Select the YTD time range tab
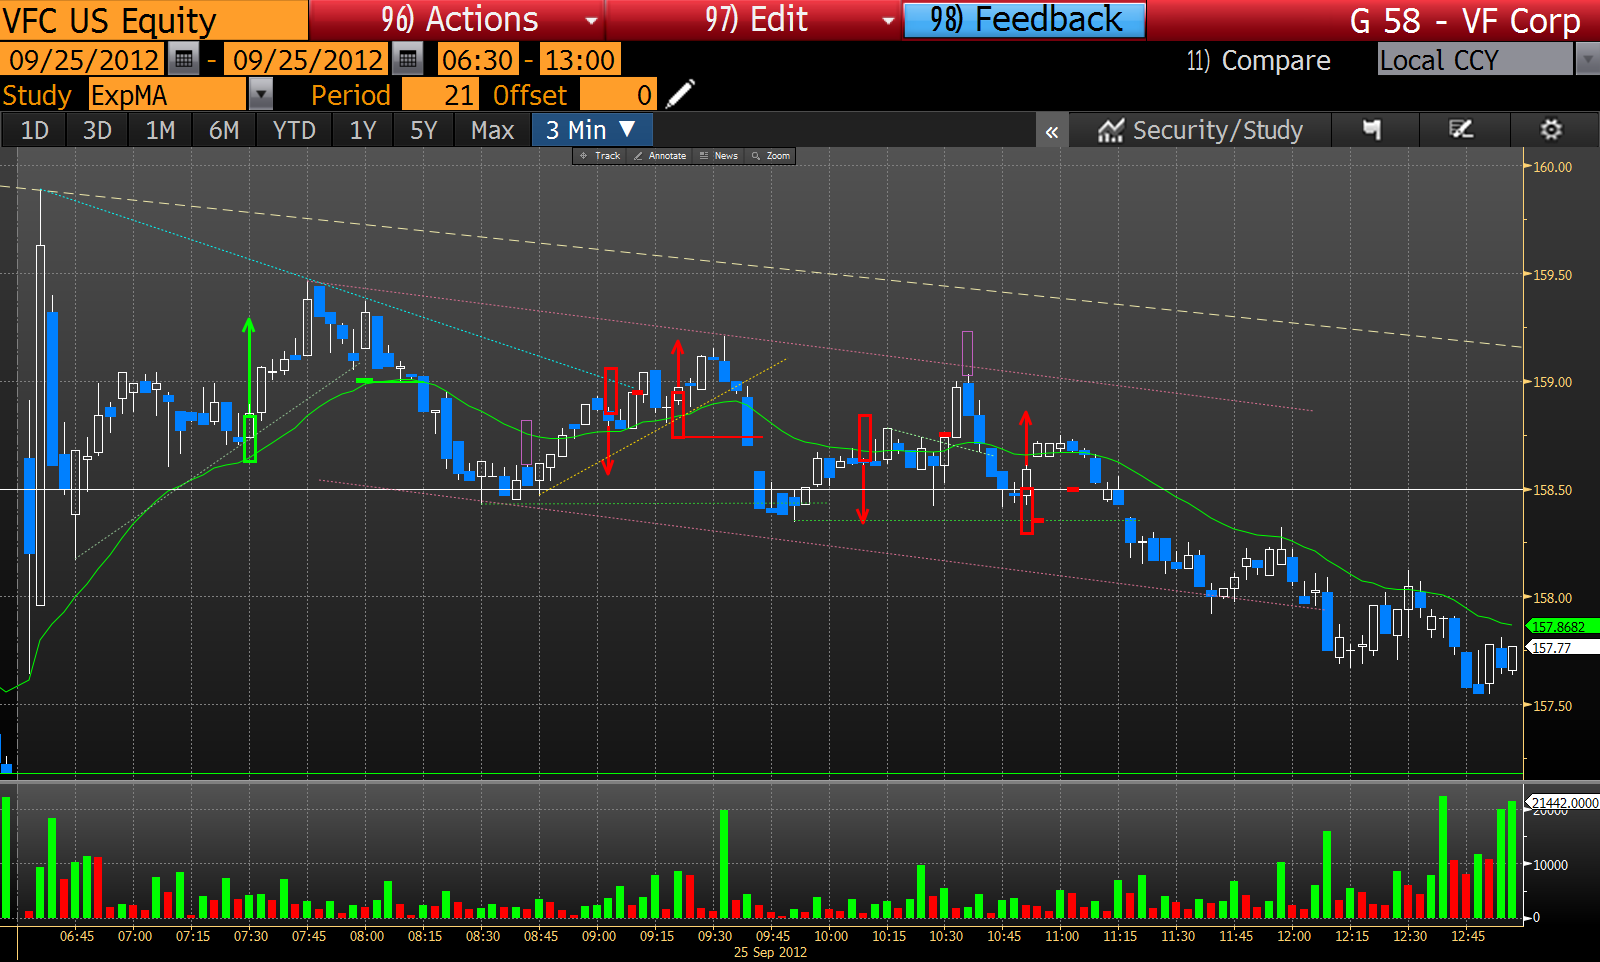 click(294, 130)
